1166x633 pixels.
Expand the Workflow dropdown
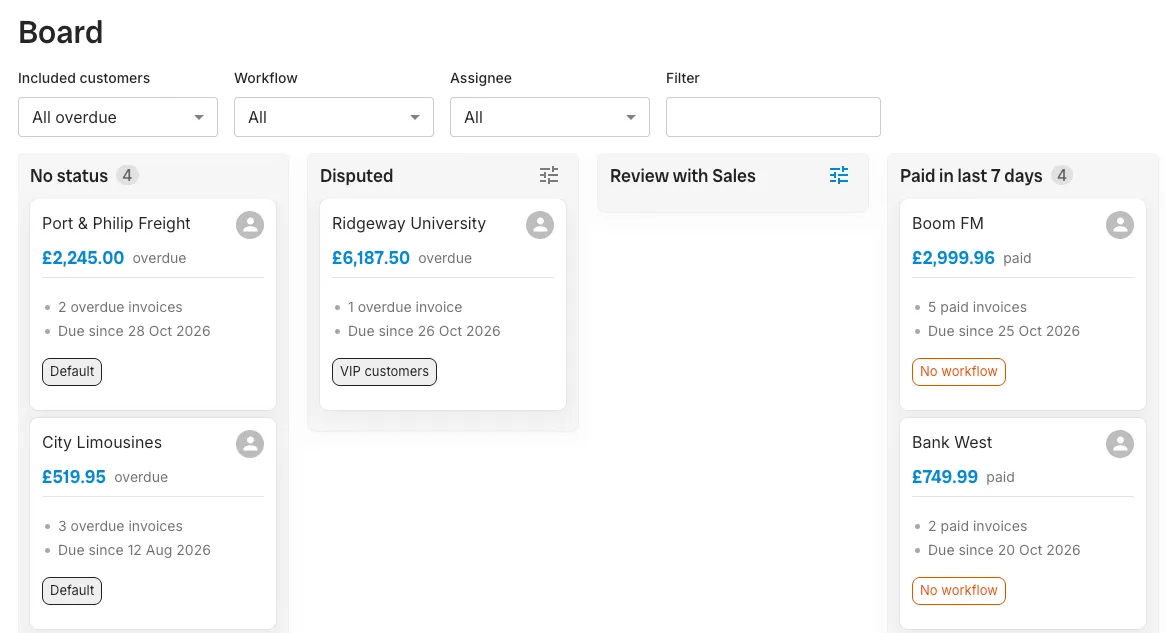334,117
